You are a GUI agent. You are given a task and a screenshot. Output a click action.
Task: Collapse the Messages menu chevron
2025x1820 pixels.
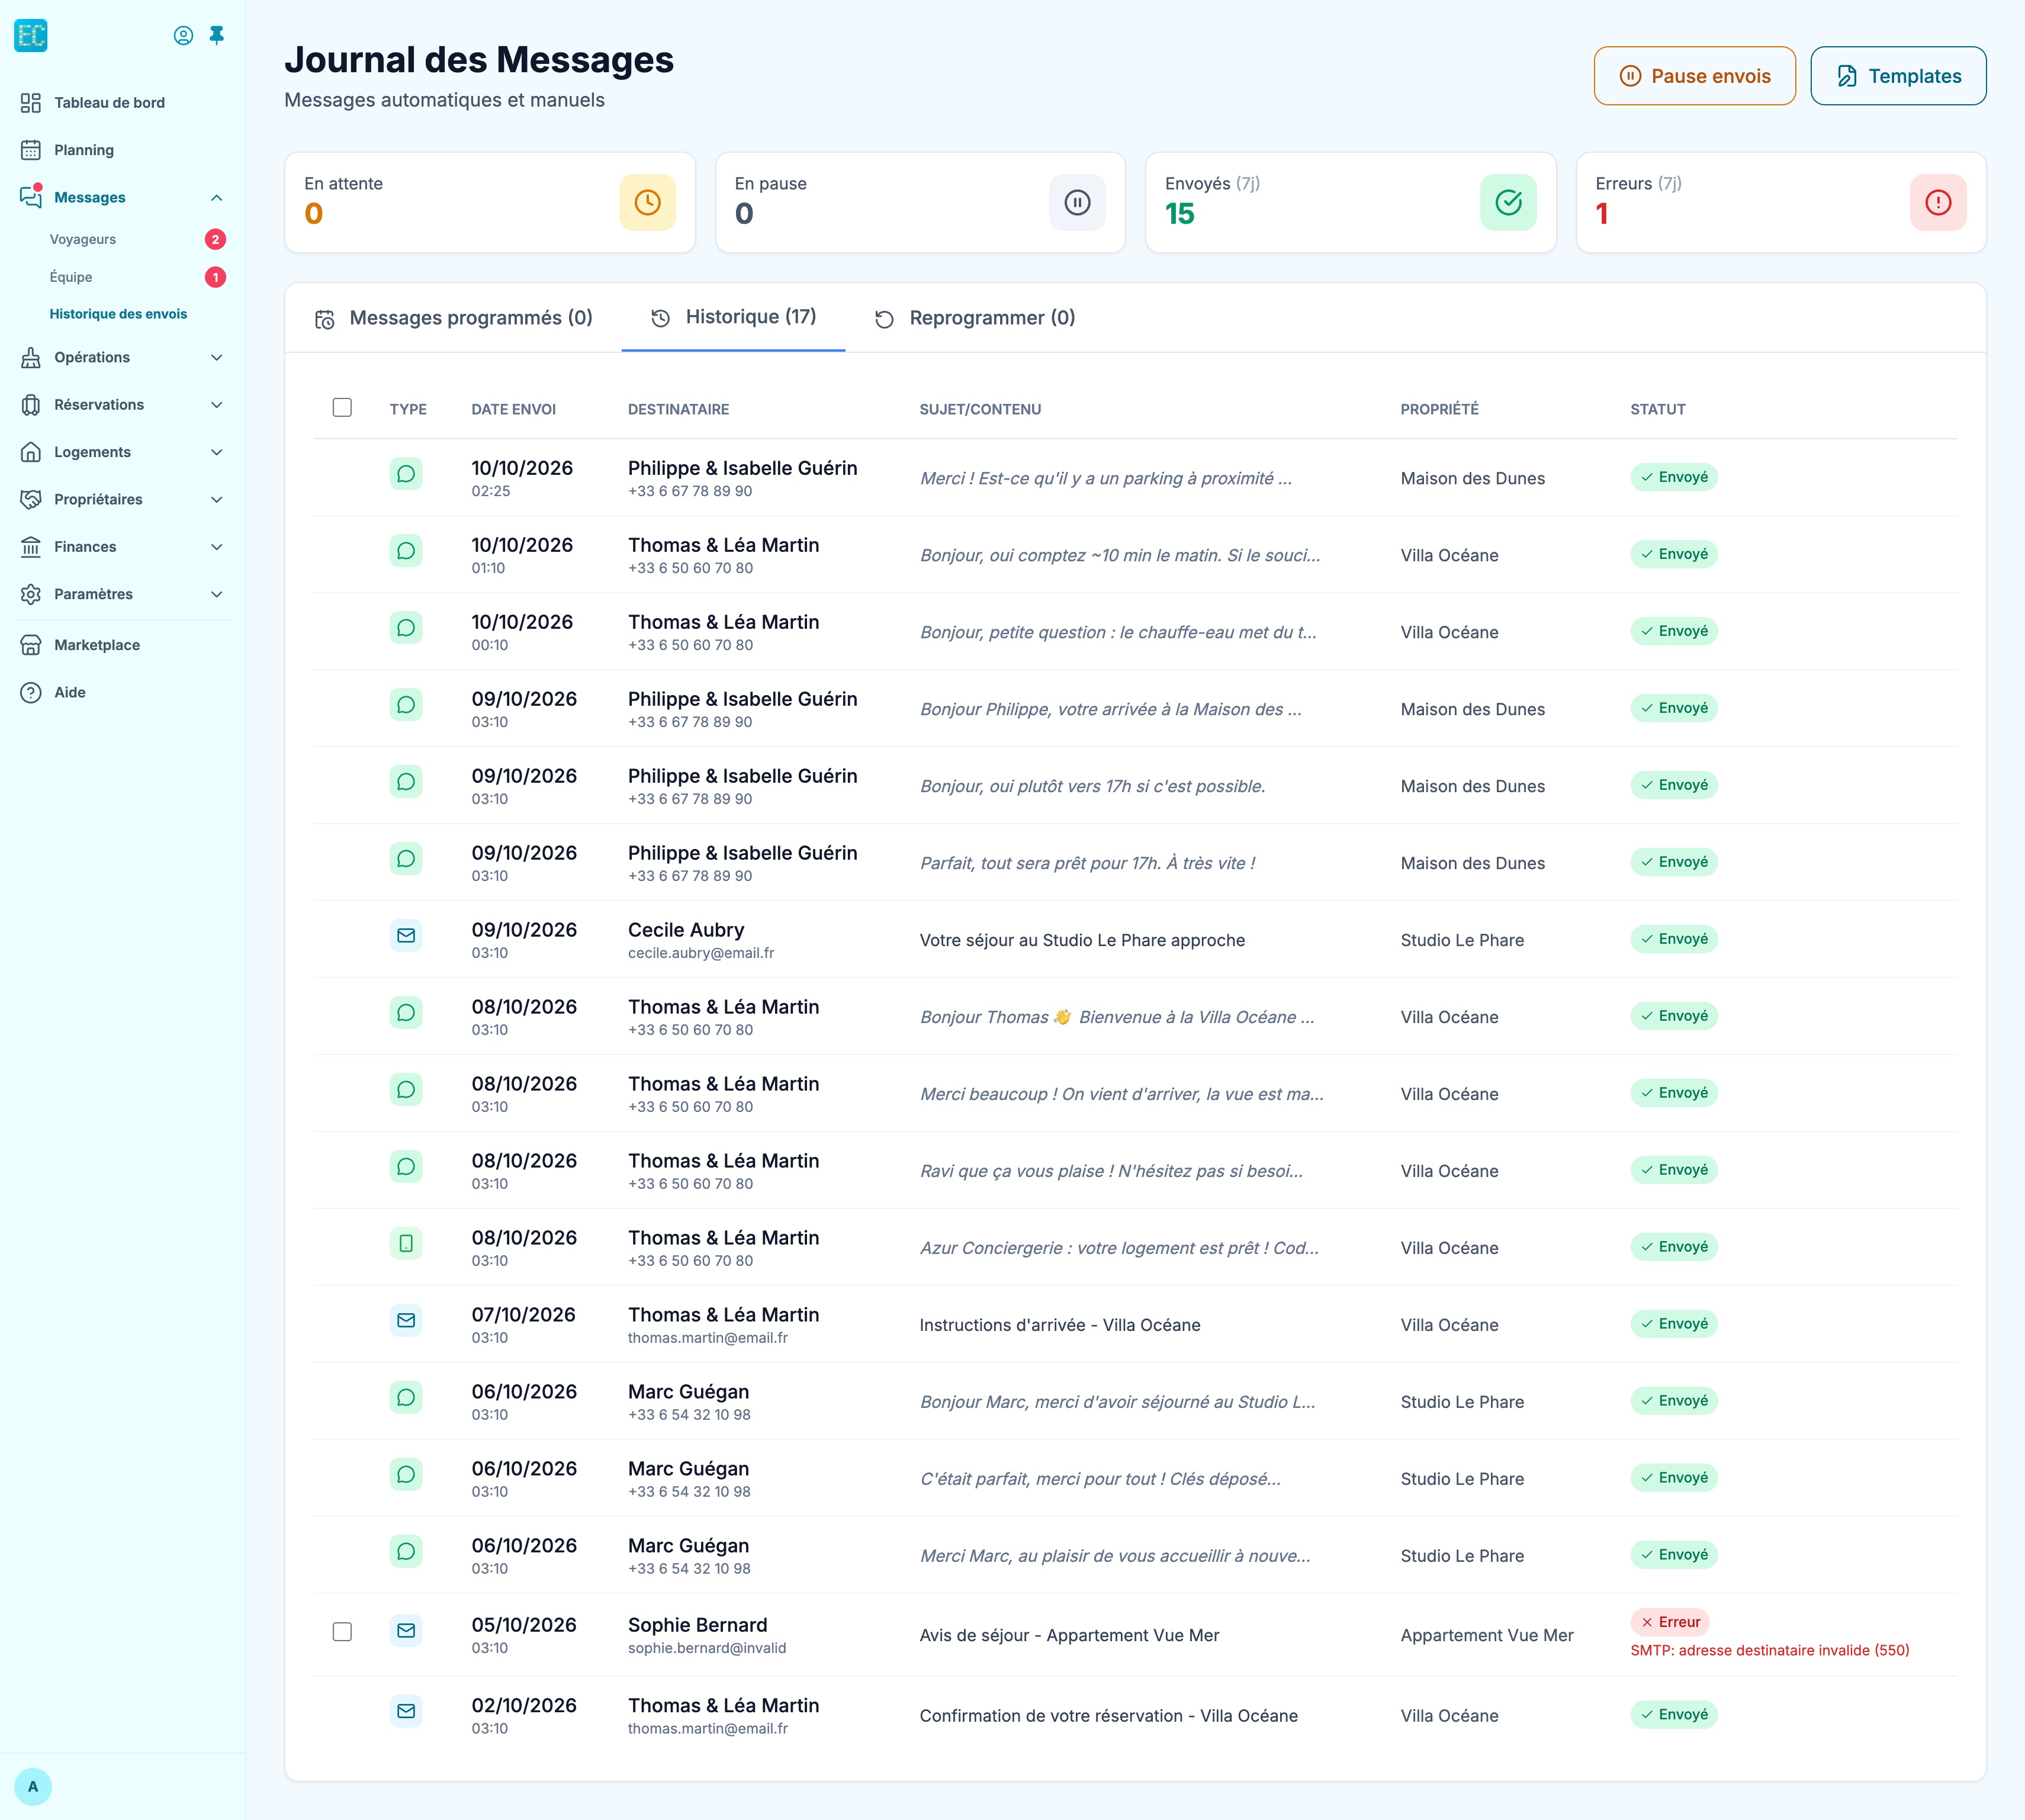[x=217, y=198]
